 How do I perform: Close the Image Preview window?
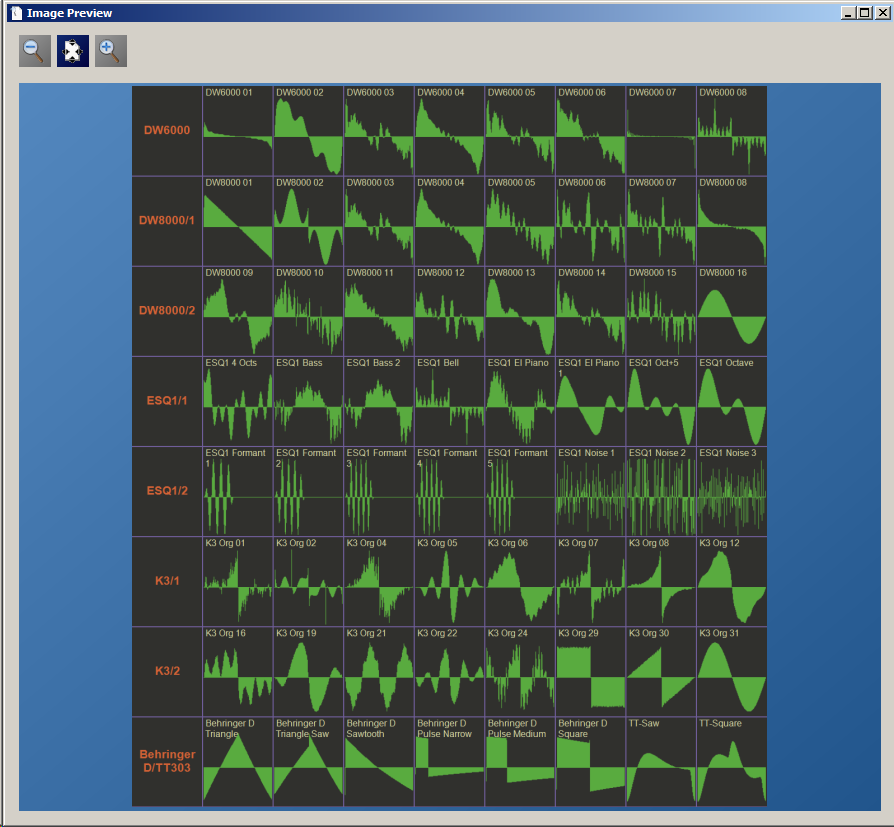[882, 13]
